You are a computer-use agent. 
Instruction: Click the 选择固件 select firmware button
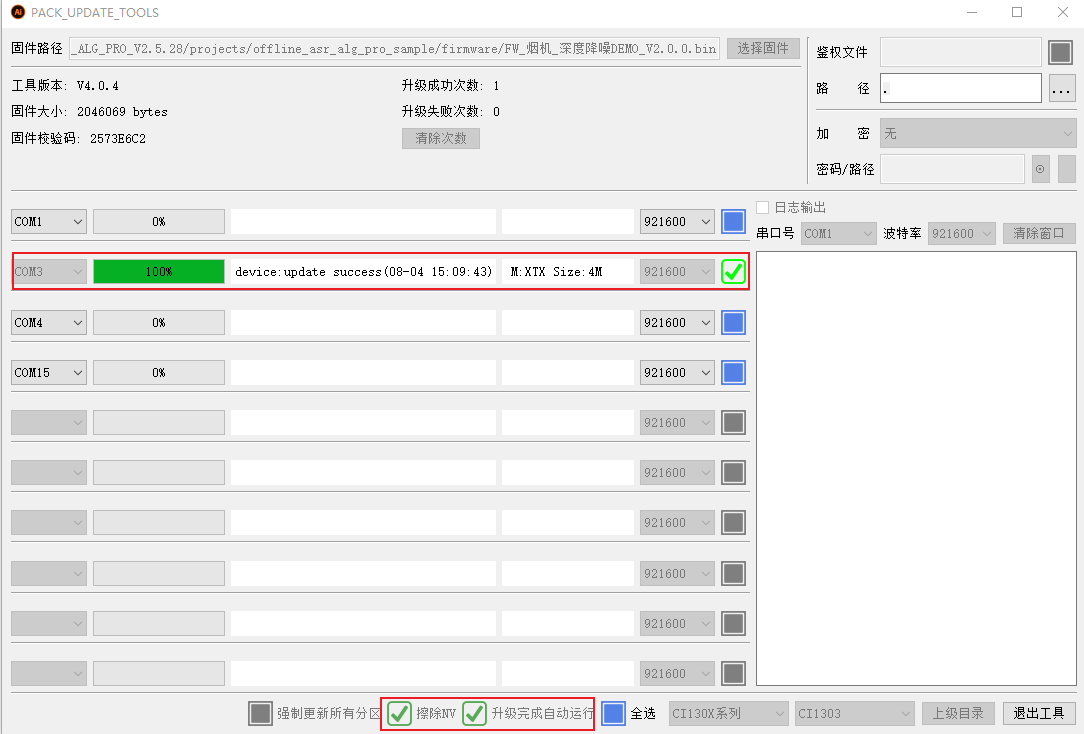tap(763, 49)
